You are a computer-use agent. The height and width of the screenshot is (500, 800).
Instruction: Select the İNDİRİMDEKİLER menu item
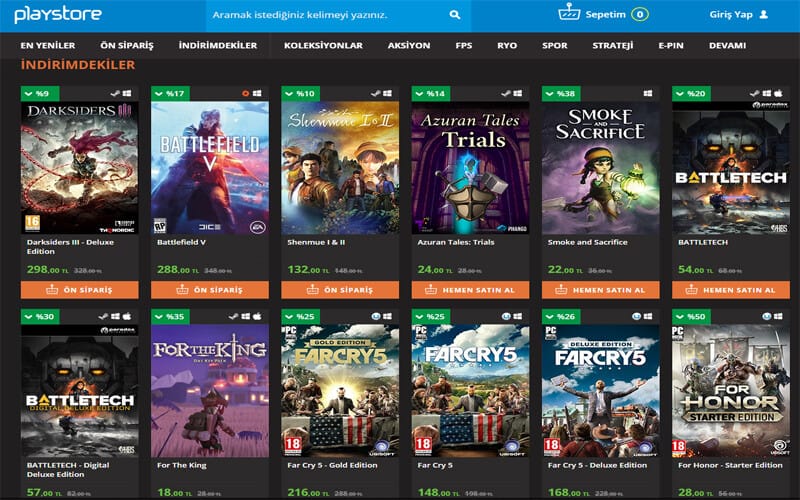[218, 45]
